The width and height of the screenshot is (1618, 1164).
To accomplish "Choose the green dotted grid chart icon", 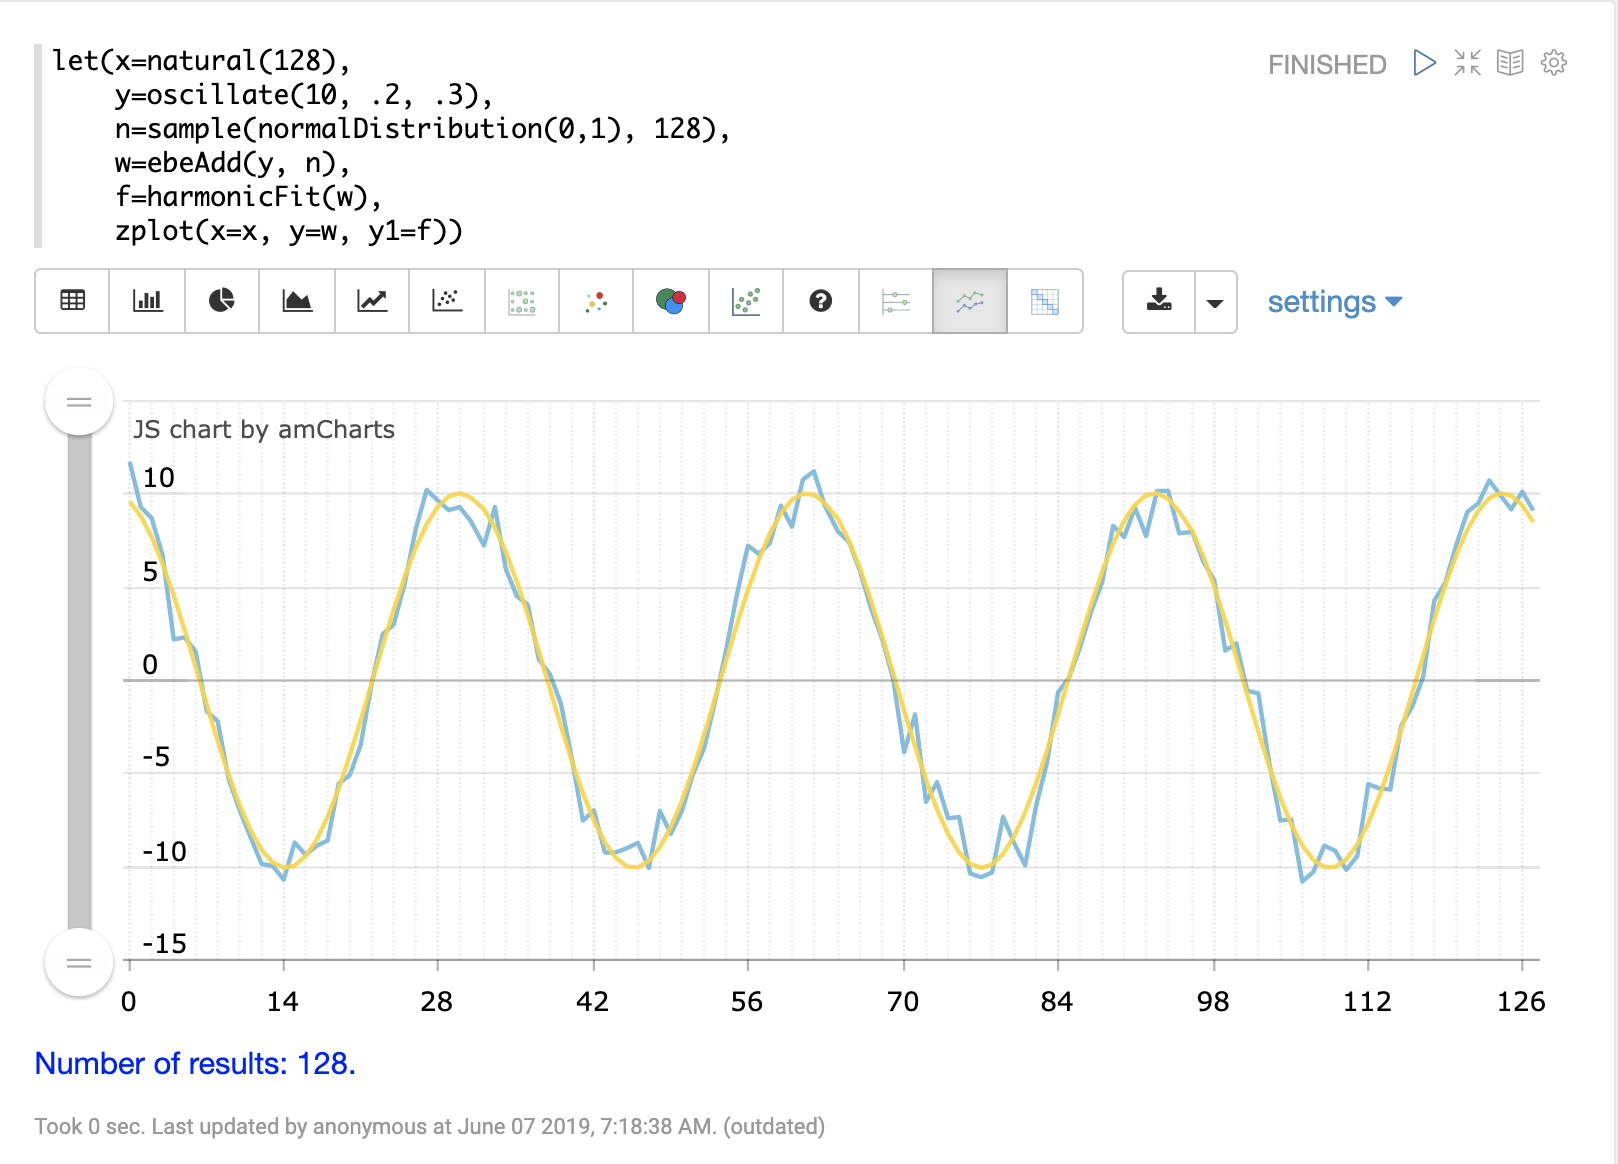I will 522,301.
